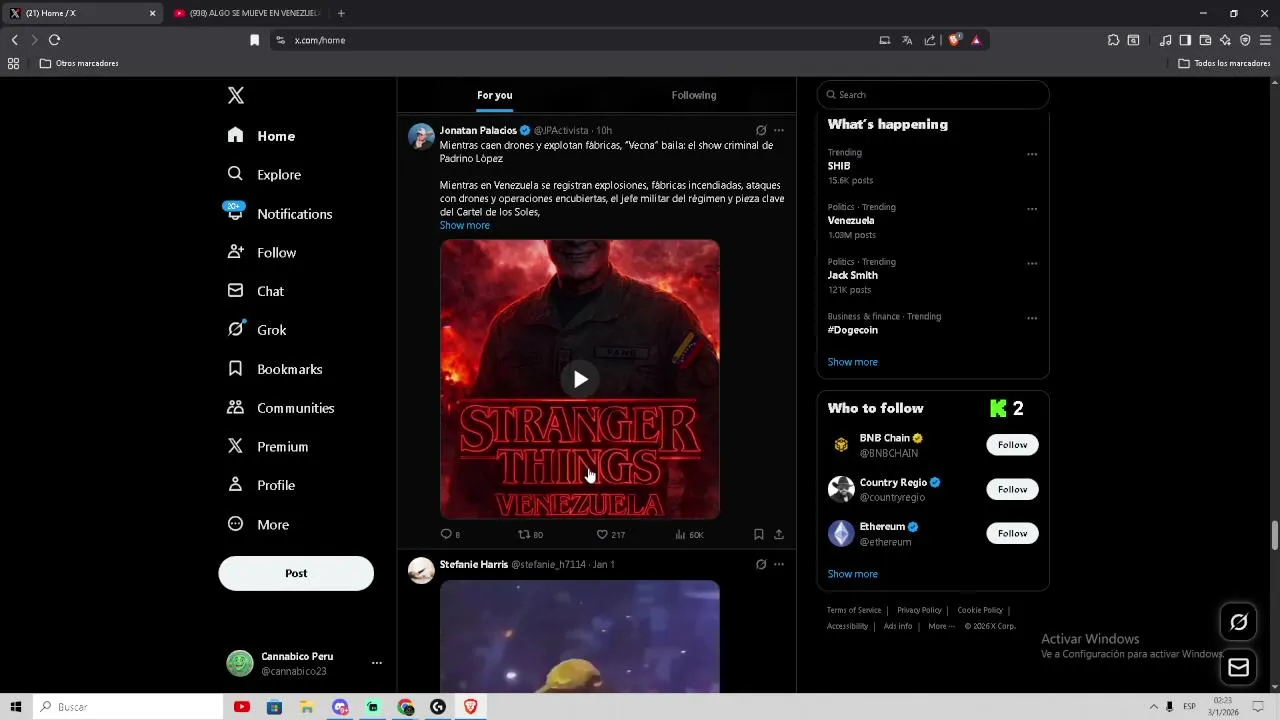Repost the Jonatan Palacios post

(530, 534)
